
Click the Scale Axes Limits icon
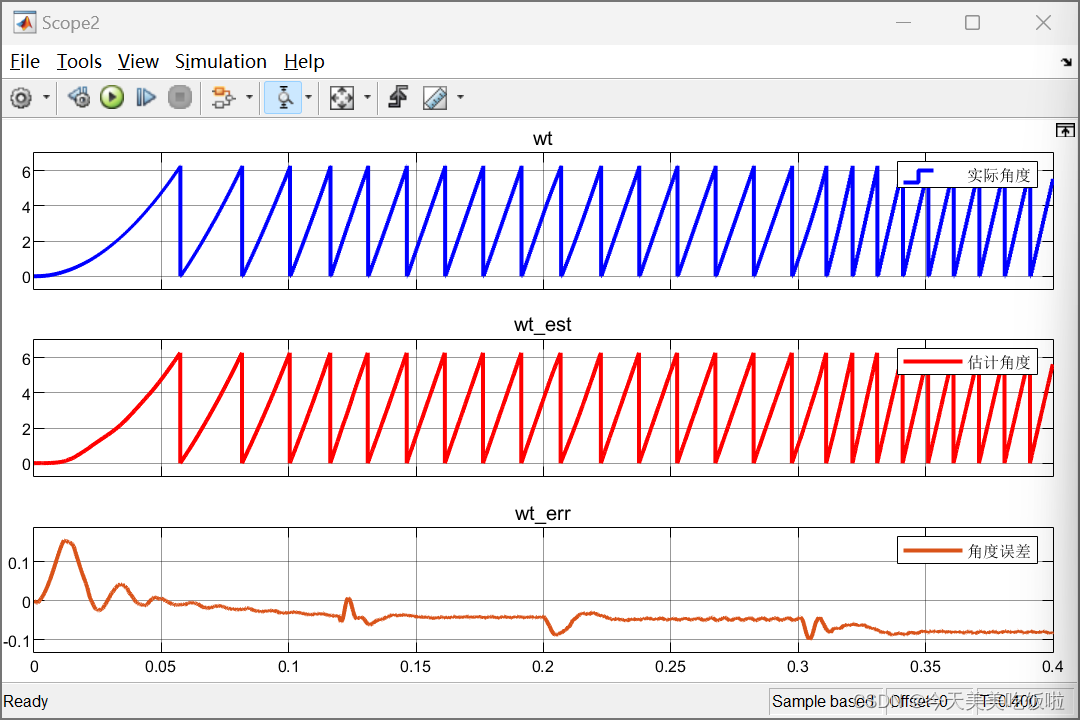(x=342, y=97)
